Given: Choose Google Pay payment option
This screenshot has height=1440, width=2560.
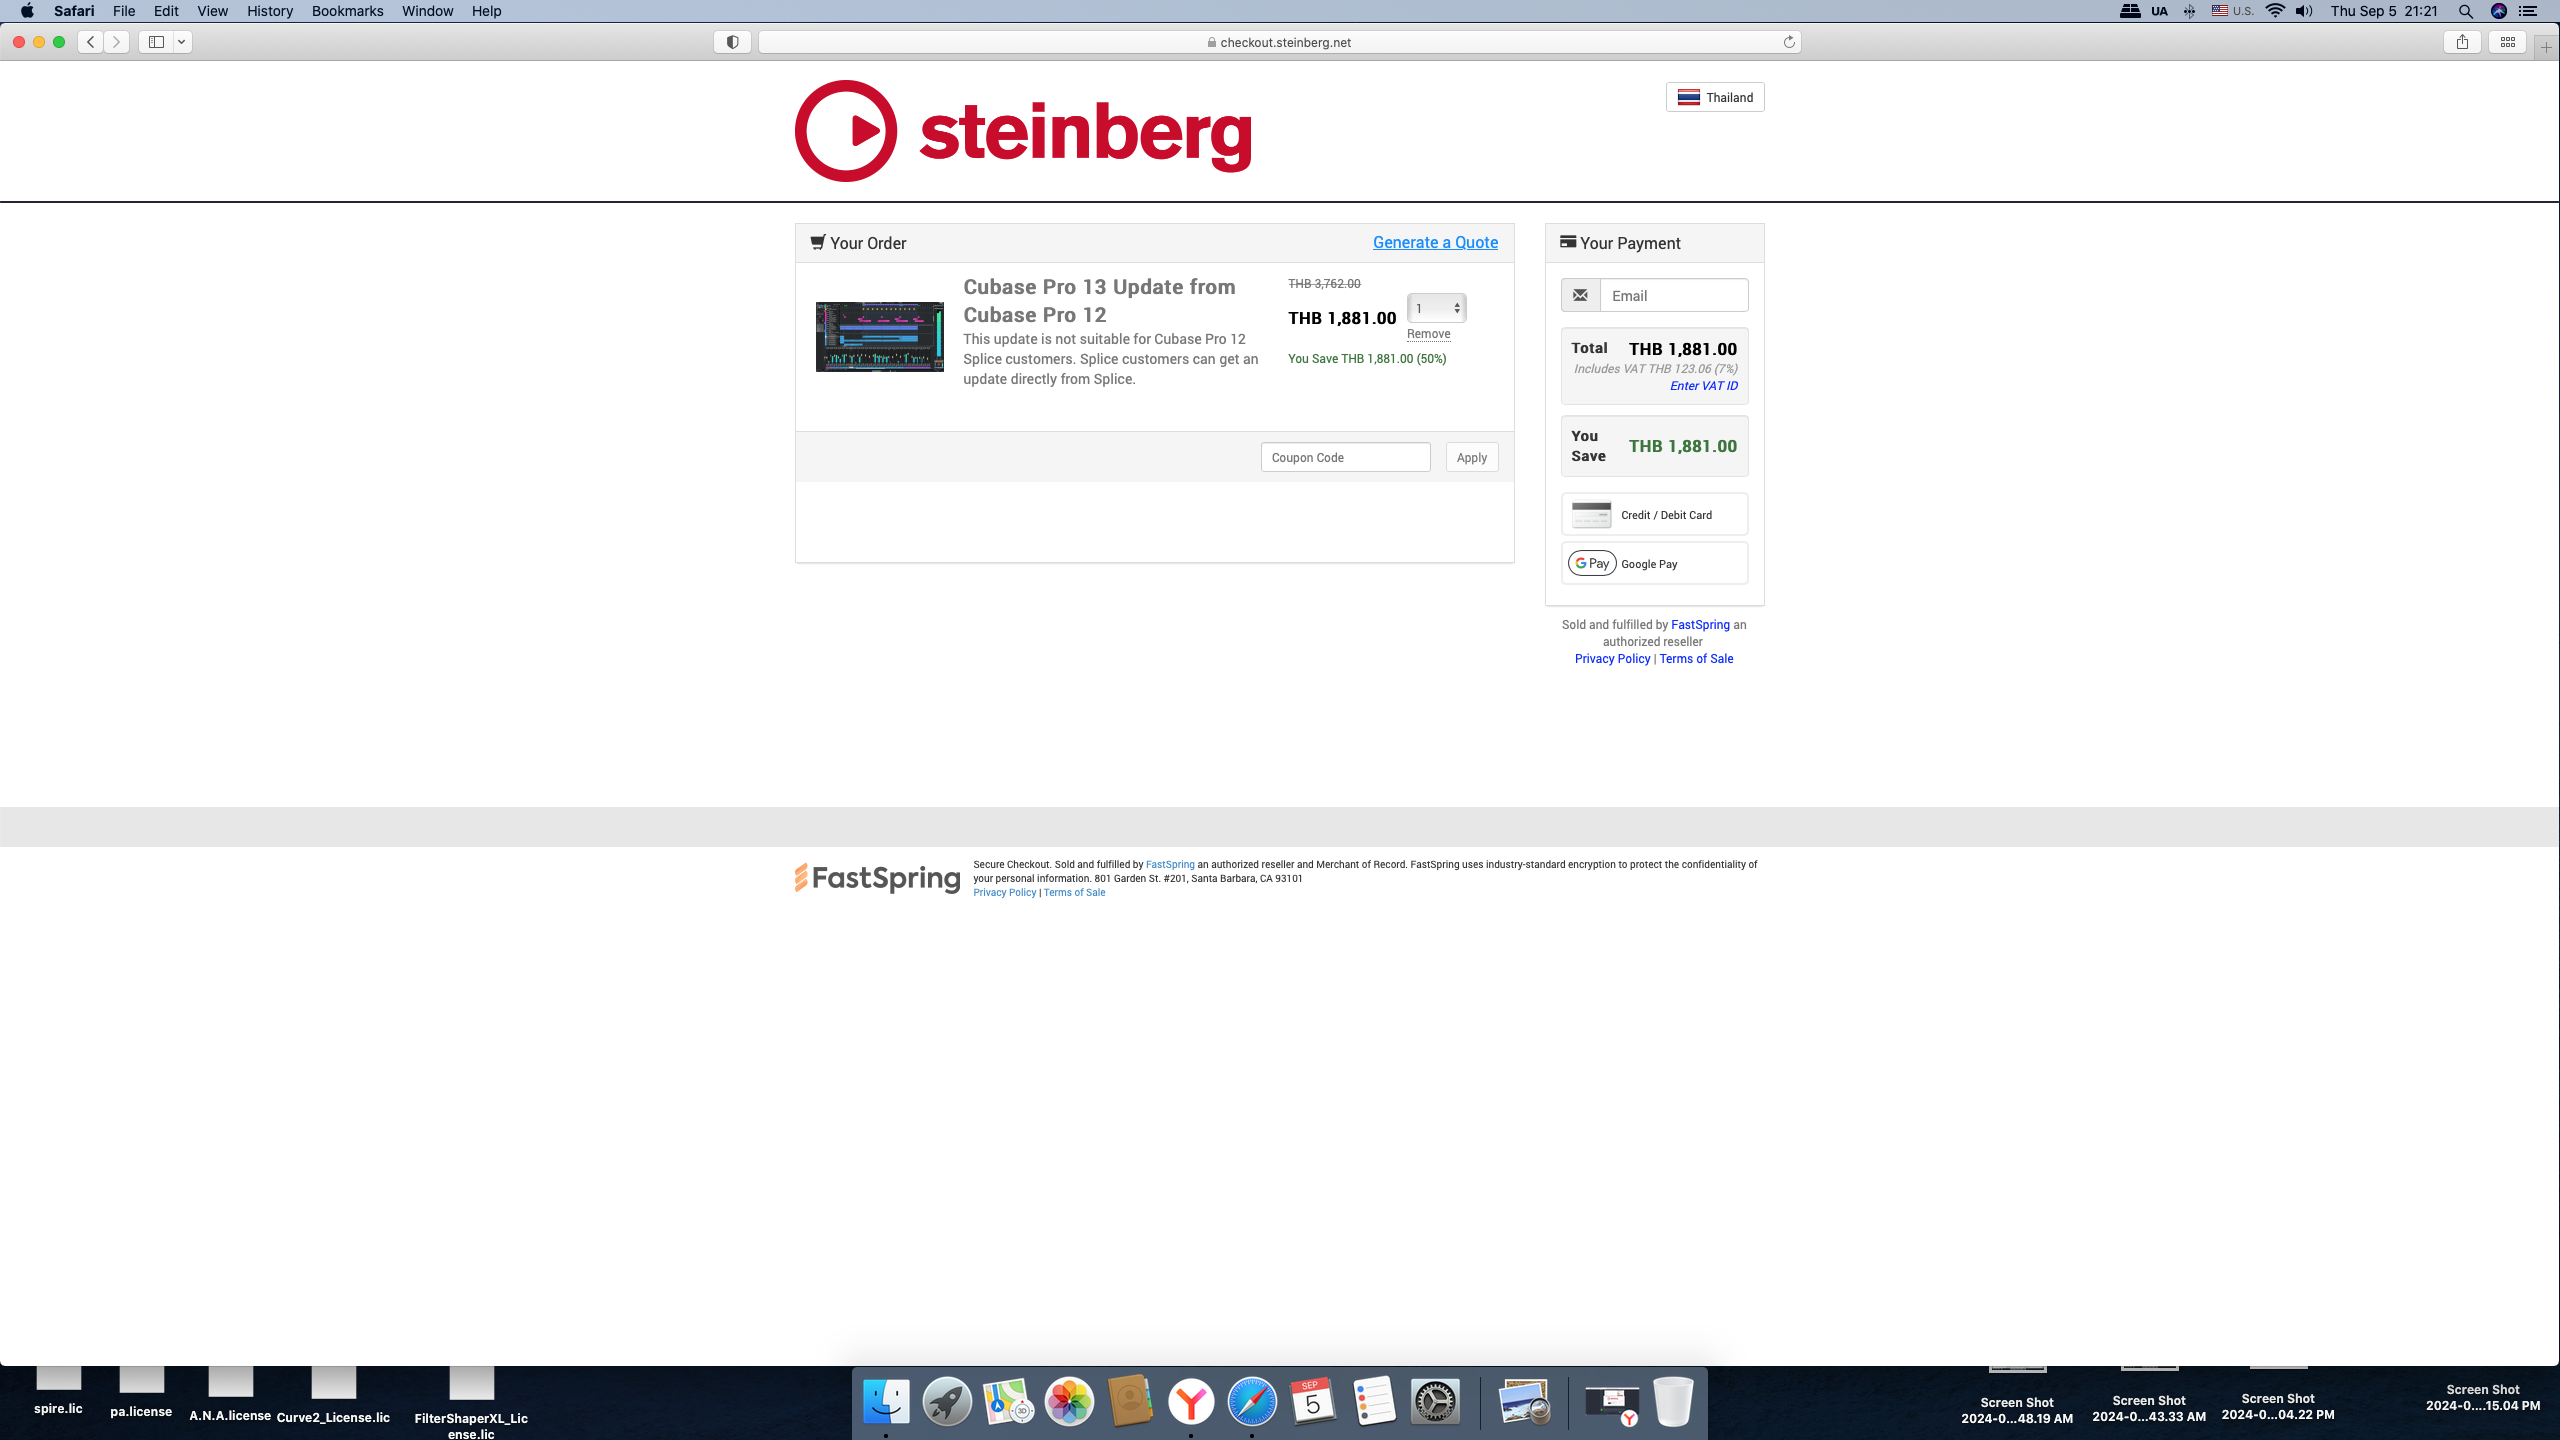Looking at the screenshot, I should [x=1654, y=563].
